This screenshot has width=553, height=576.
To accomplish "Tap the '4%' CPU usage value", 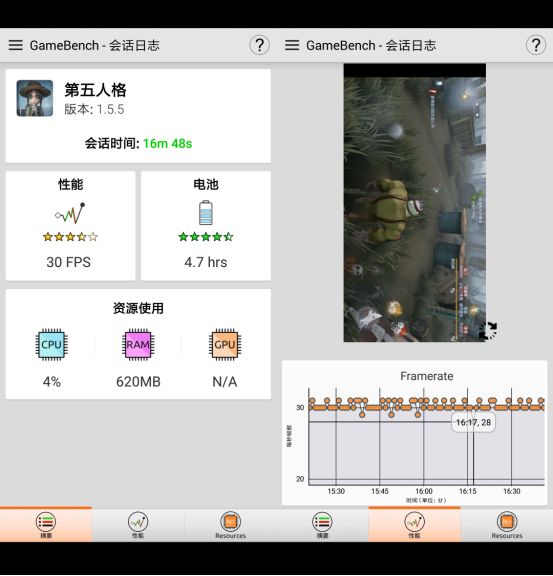I will point(51,382).
